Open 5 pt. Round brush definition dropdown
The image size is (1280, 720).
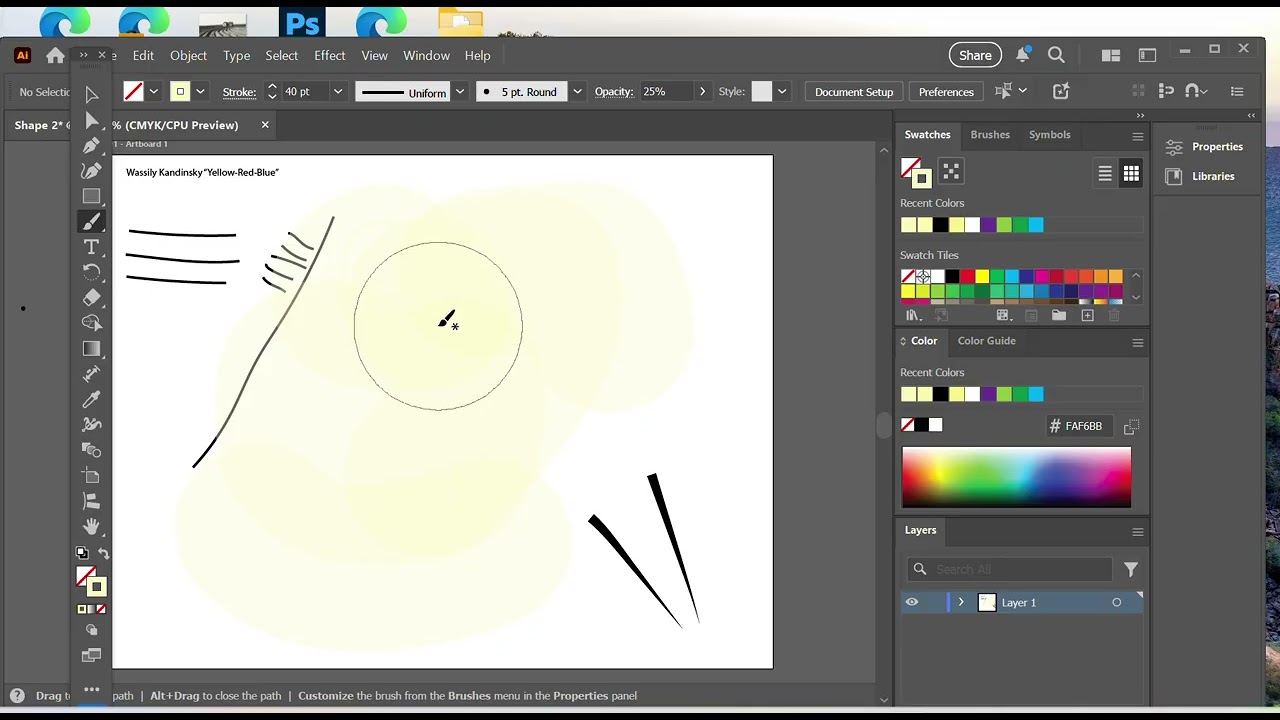(x=578, y=92)
